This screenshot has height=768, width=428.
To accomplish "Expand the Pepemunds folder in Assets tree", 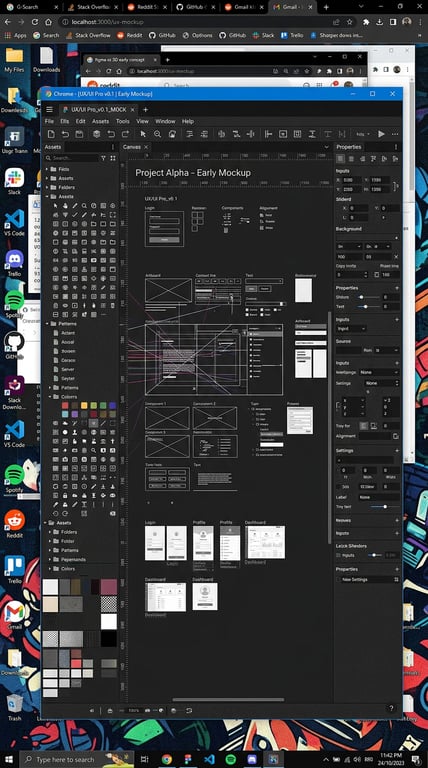I will coord(50,559).
